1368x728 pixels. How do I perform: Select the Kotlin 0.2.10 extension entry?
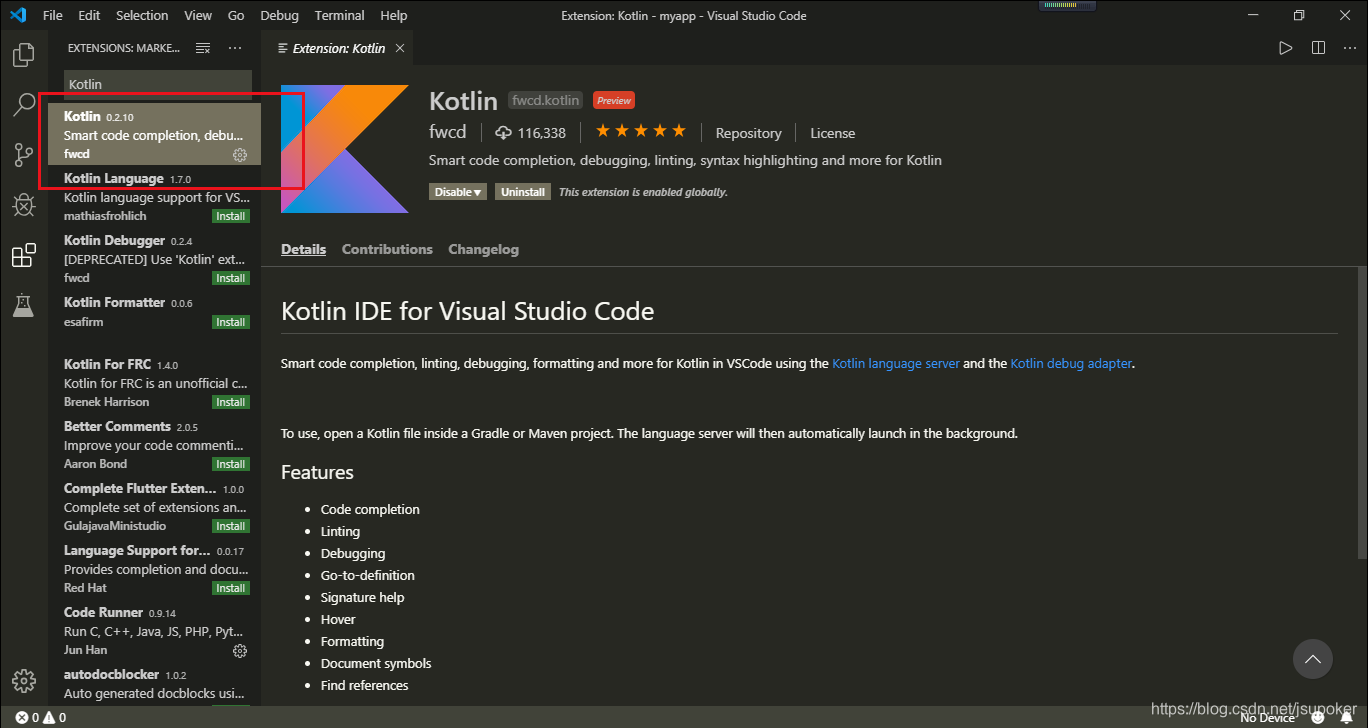point(155,134)
